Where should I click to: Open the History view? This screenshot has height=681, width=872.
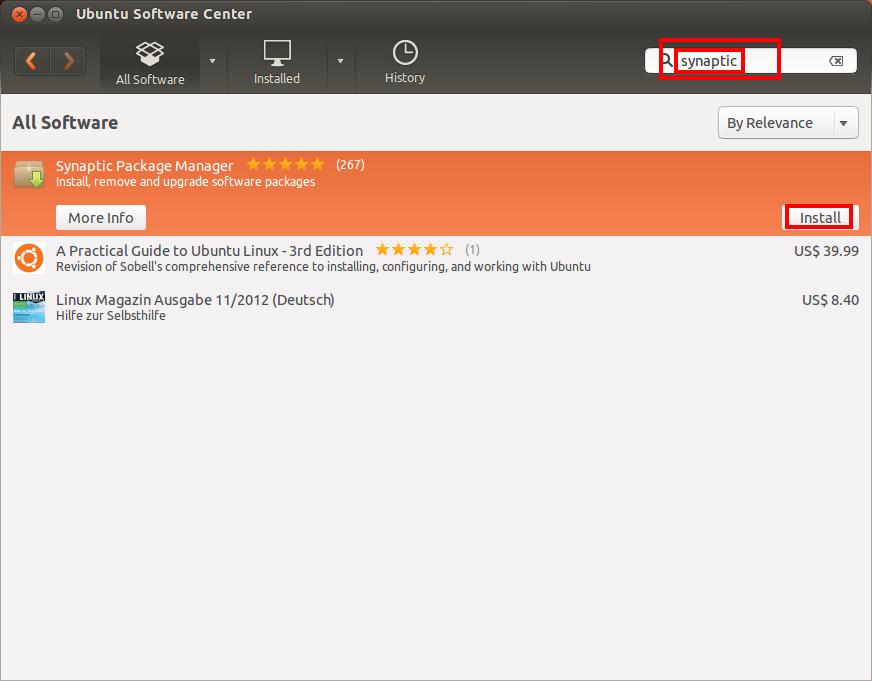pyautogui.click(x=404, y=62)
